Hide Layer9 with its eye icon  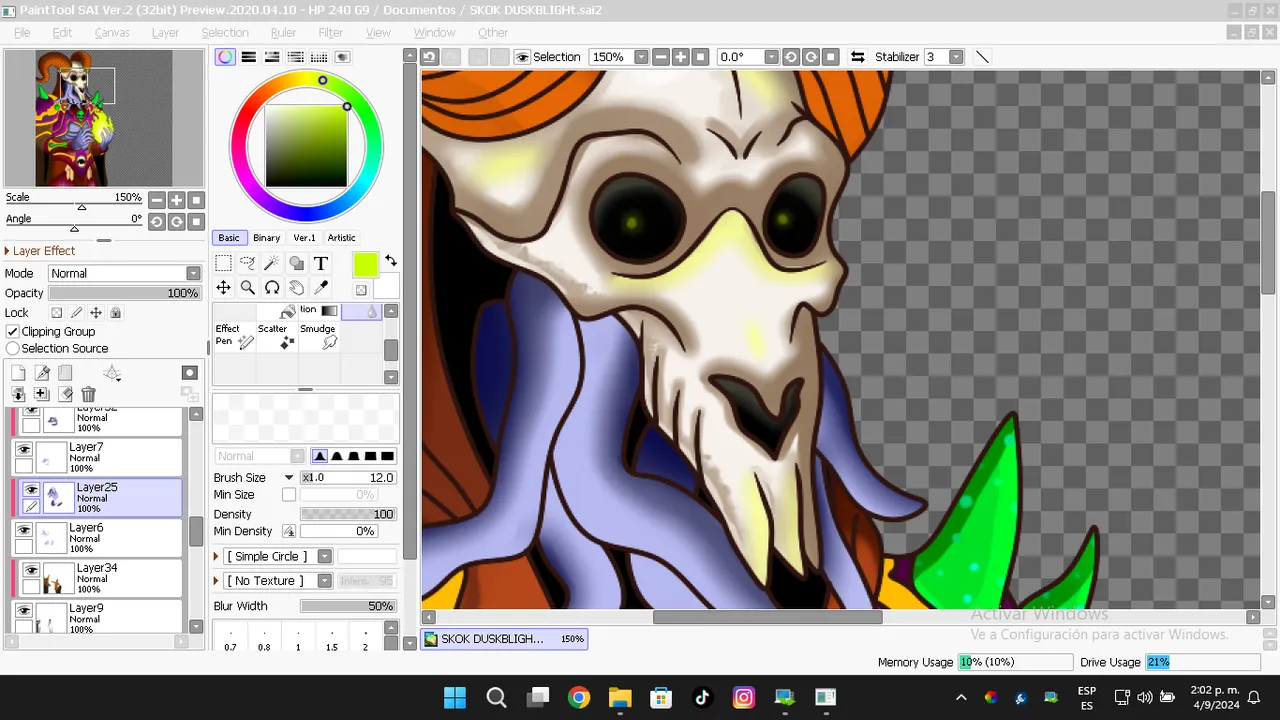tap(24, 610)
